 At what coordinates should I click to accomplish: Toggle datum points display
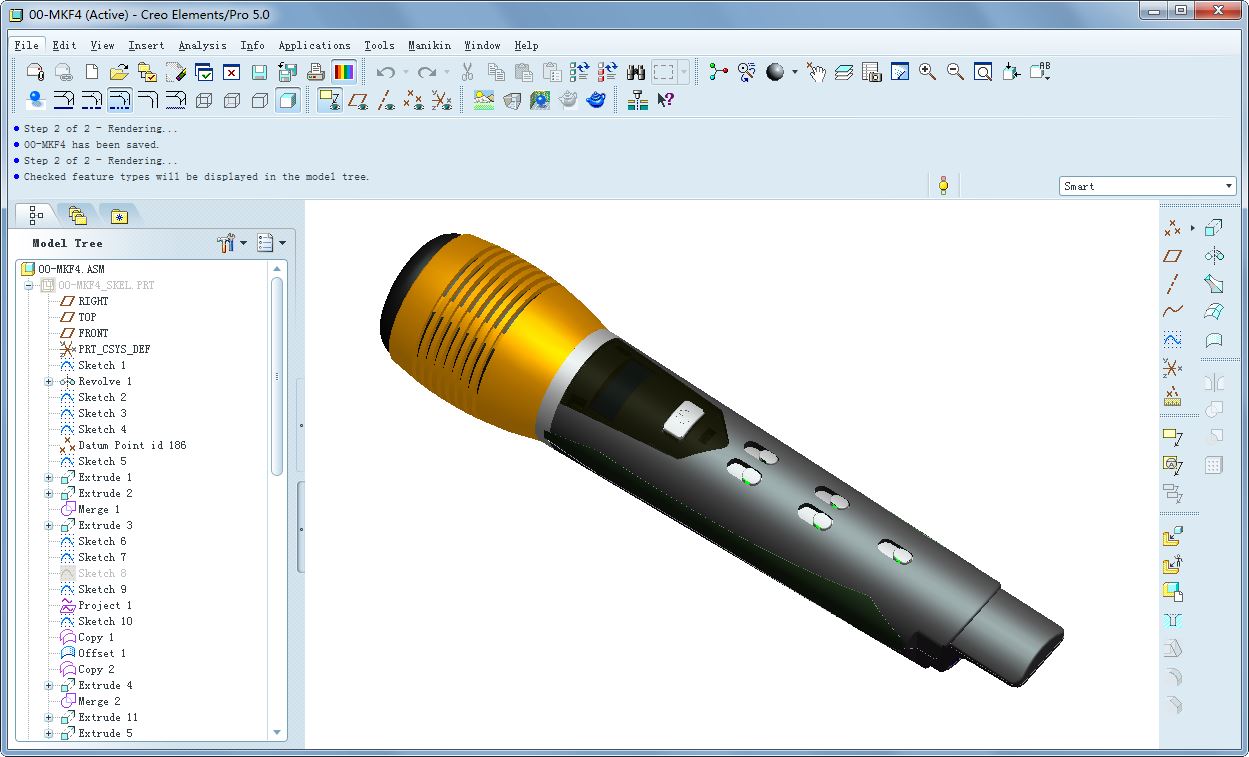coord(413,100)
